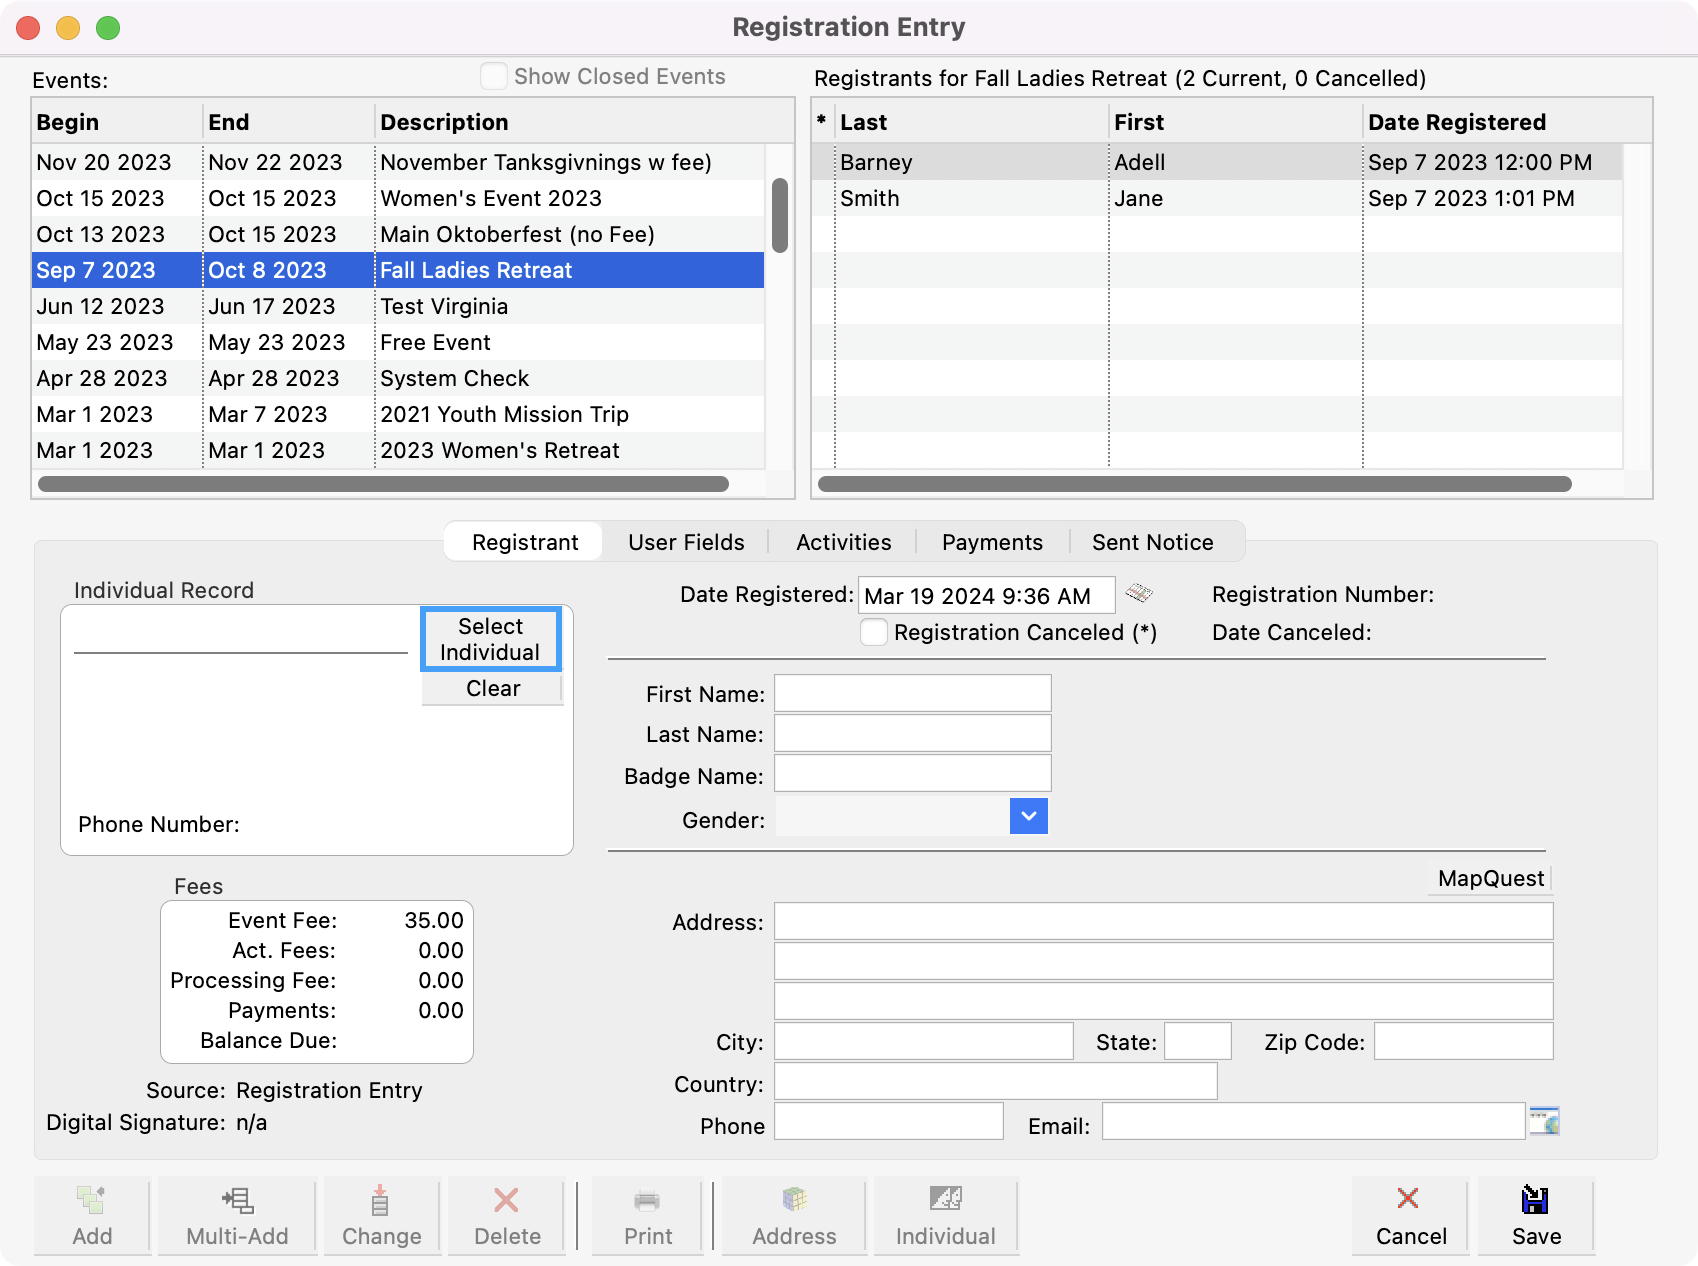Click the Registrants list horizontal scrollbar
Screen dimensions: 1698x1266
point(1194,484)
